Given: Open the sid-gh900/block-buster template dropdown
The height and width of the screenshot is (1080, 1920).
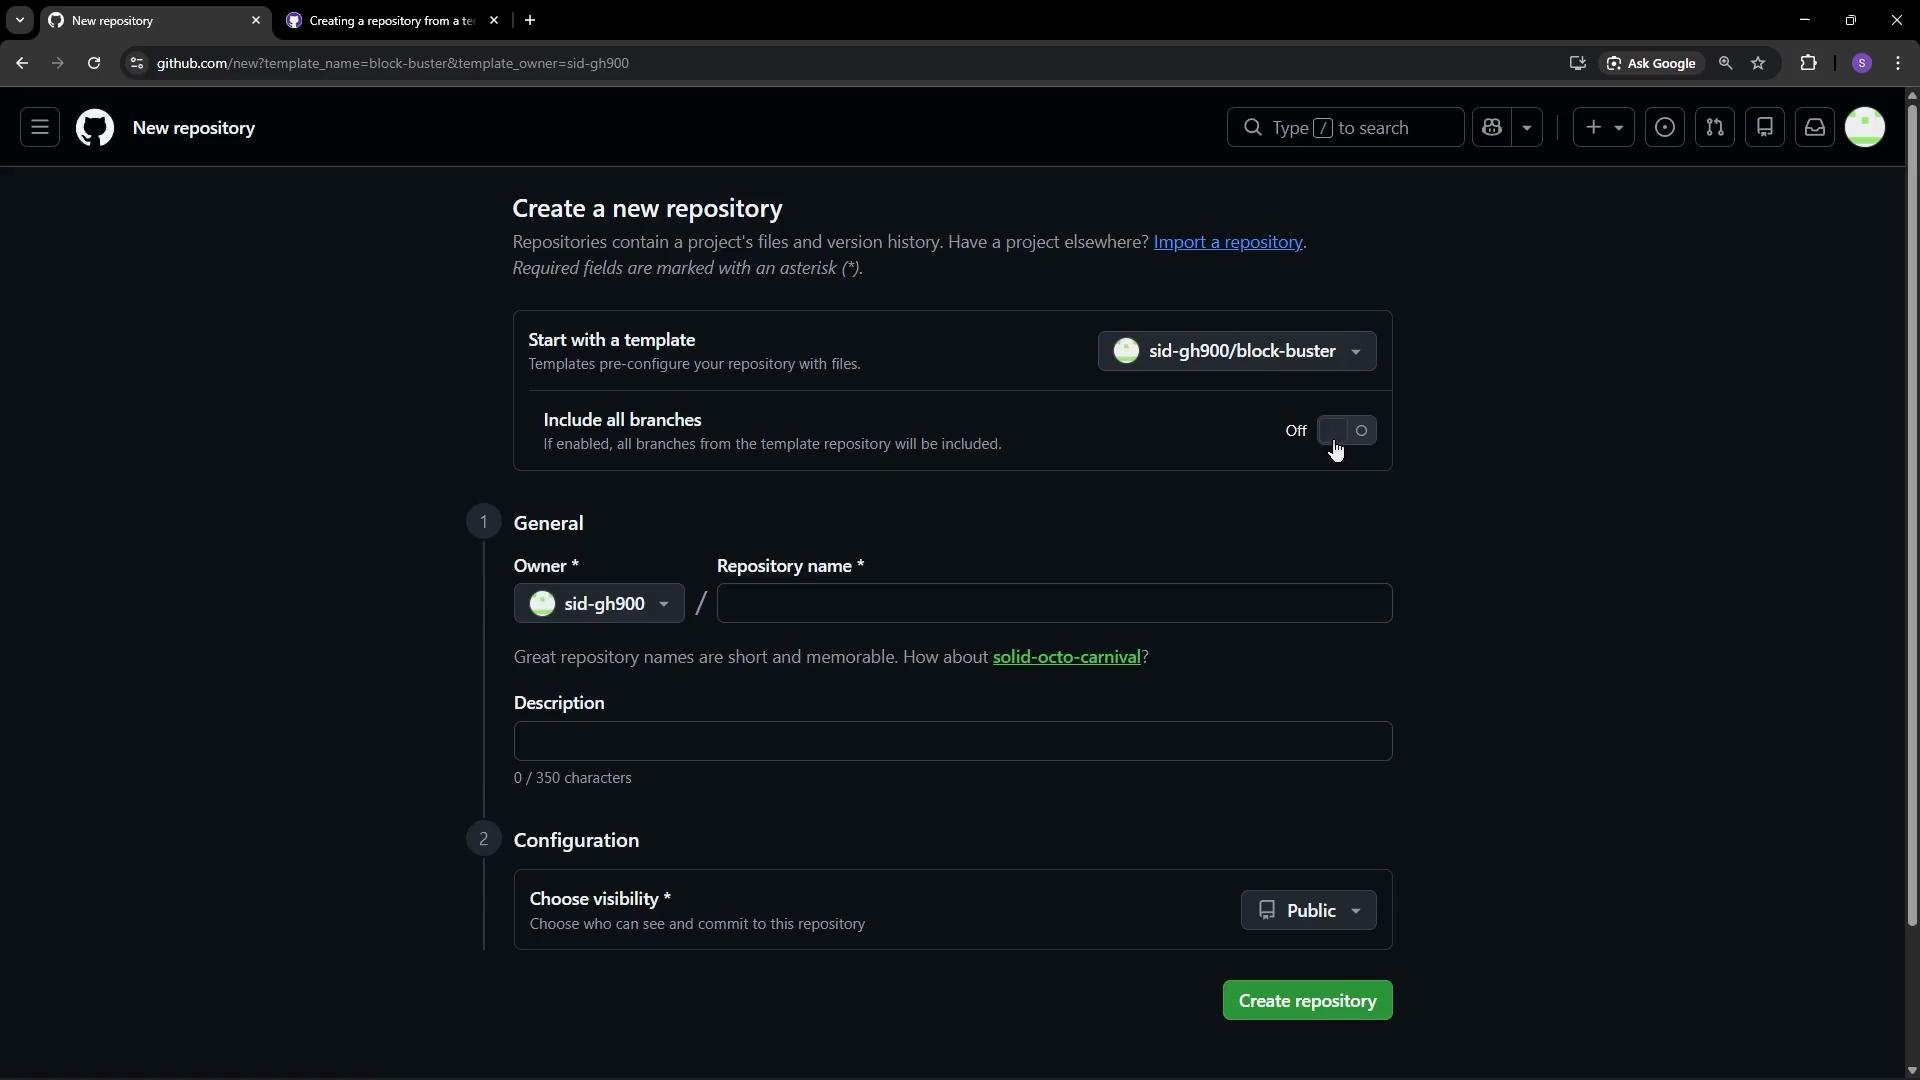Looking at the screenshot, I should (x=1237, y=351).
